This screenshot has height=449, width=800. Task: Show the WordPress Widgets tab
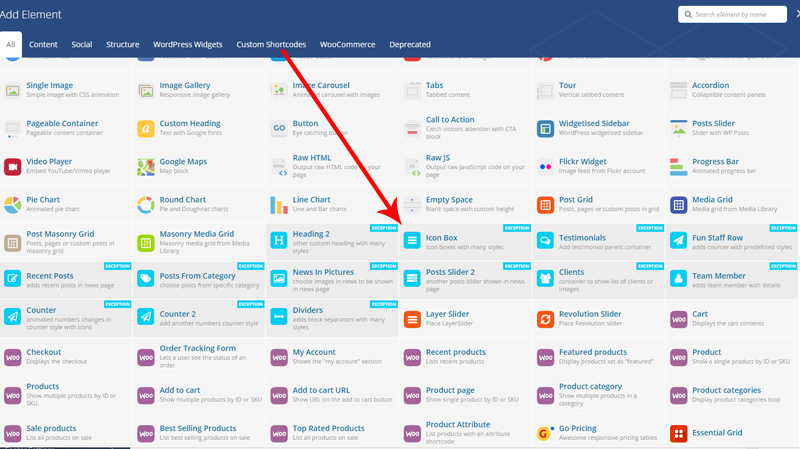188,44
